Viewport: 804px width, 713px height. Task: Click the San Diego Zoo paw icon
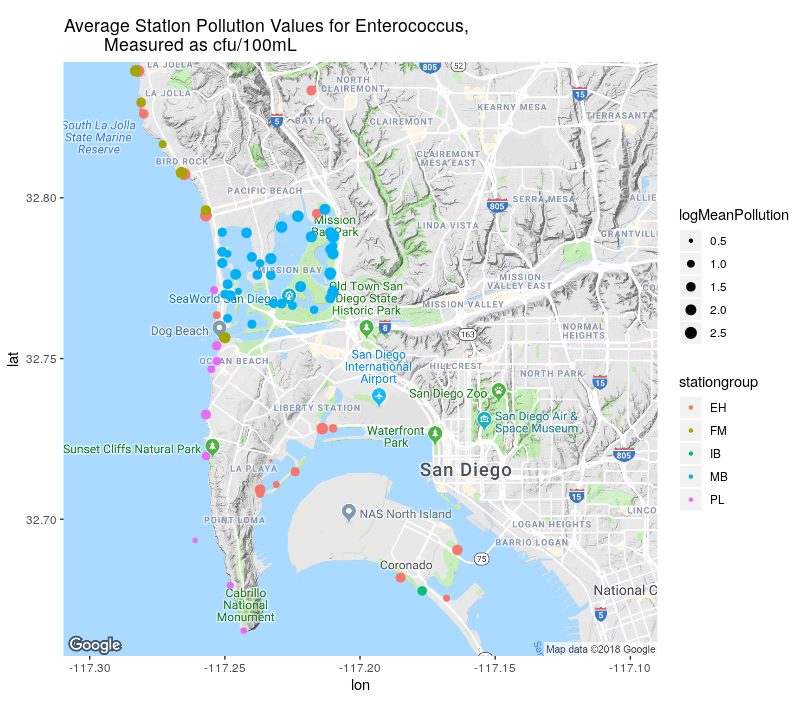click(x=498, y=392)
